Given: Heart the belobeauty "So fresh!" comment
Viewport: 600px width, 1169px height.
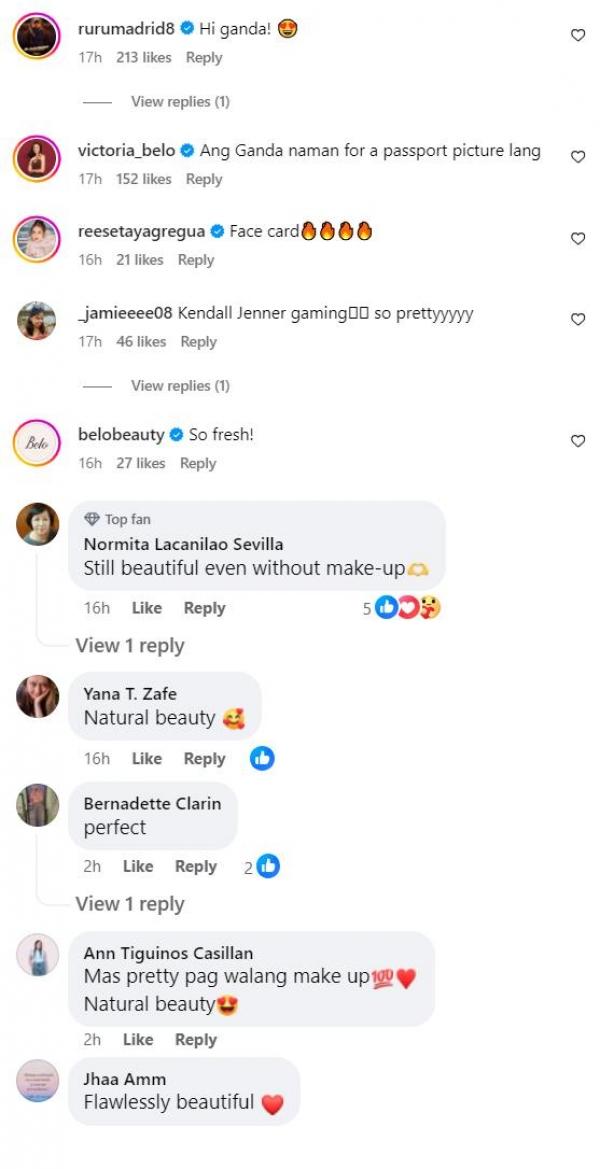Looking at the screenshot, I should 577,441.
